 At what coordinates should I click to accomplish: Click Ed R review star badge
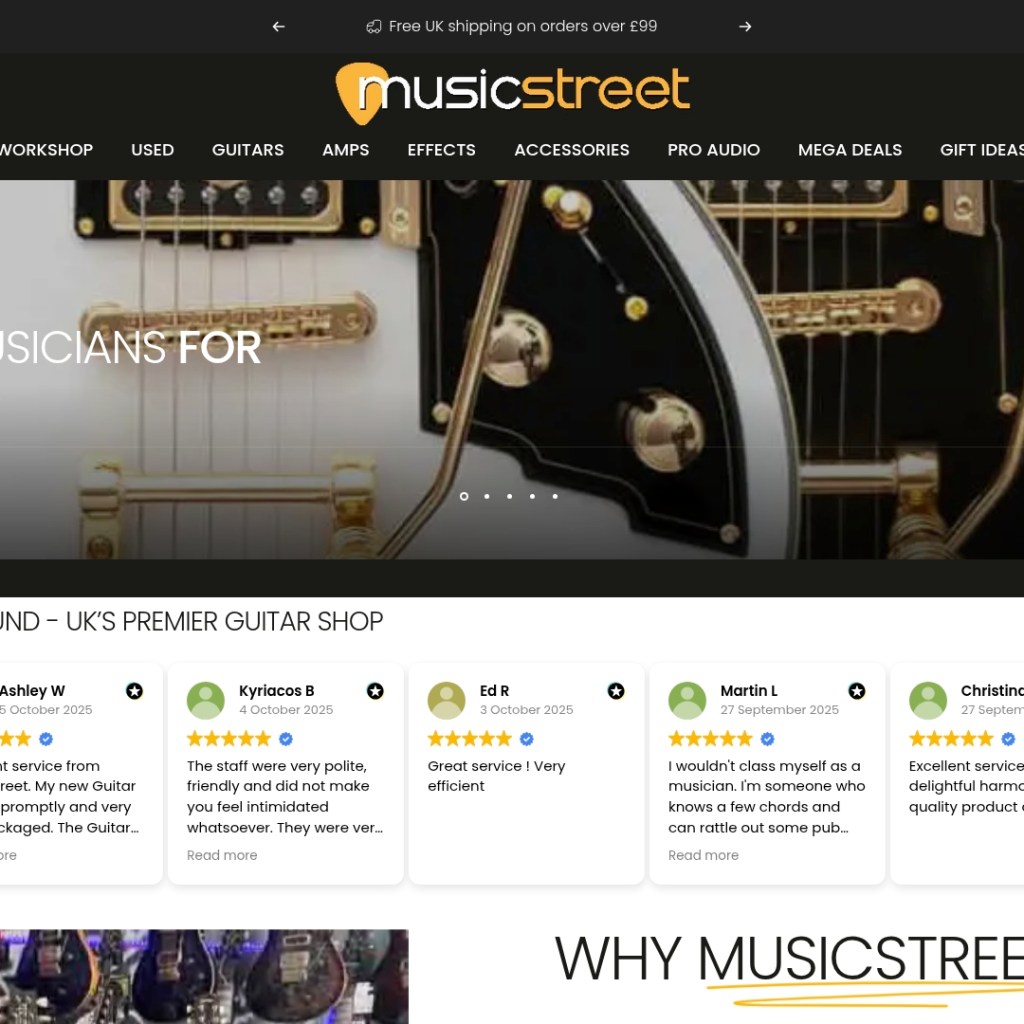(x=616, y=691)
